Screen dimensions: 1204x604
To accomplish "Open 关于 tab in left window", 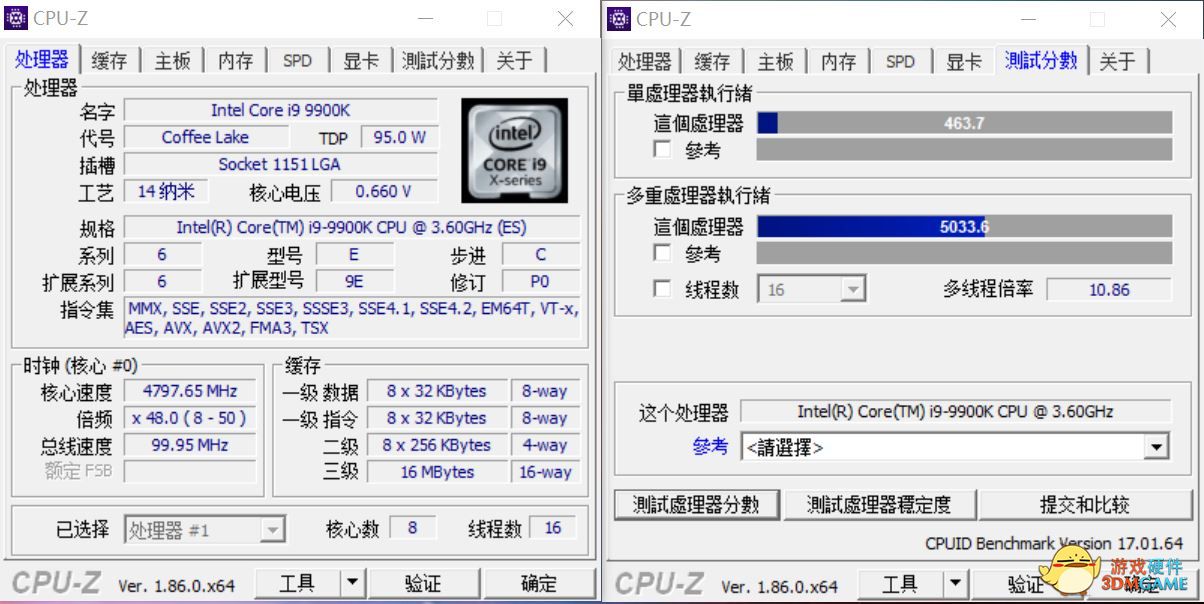I will (x=514, y=60).
